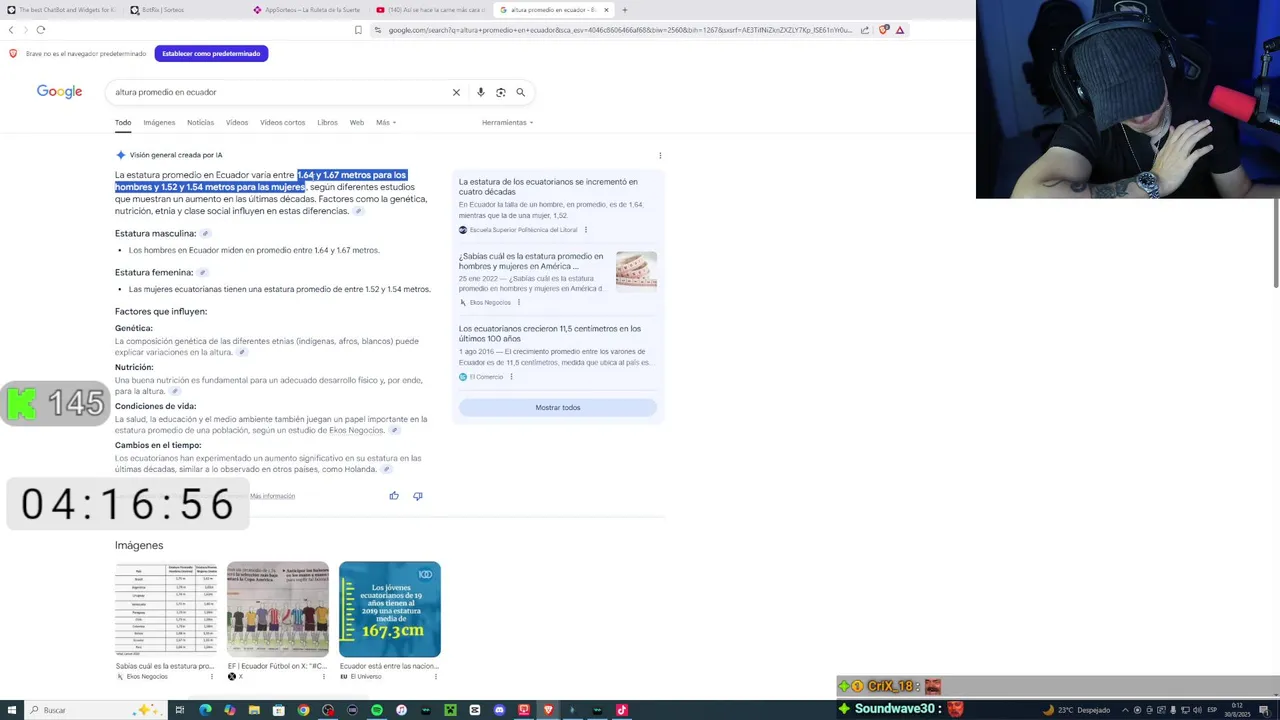Screen dimensions: 1280x720
Task: Open the Ecuador Fútbol jerseys thumbnail
Action: [x=278, y=609]
